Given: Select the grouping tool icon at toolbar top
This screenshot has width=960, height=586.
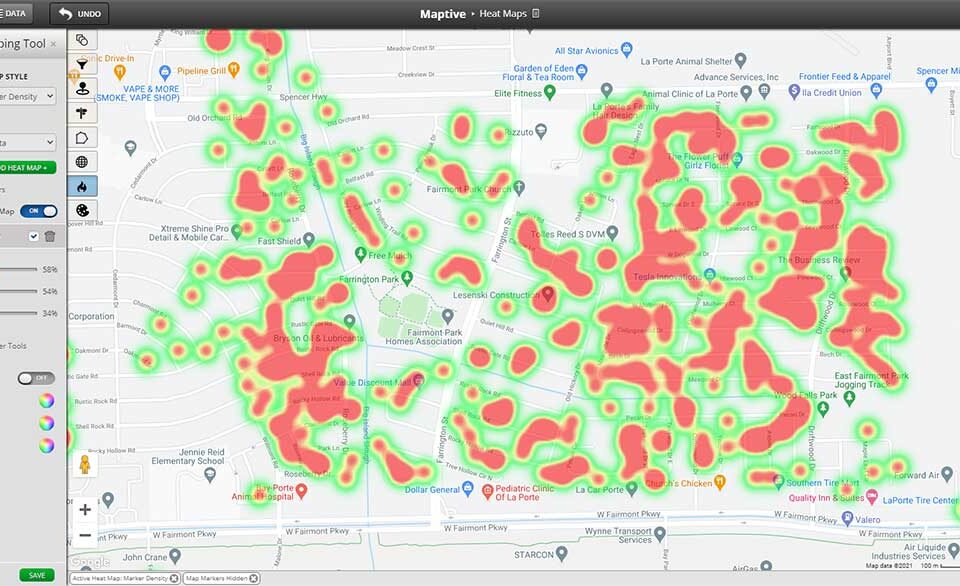Looking at the screenshot, I should [x=83, y=39].
